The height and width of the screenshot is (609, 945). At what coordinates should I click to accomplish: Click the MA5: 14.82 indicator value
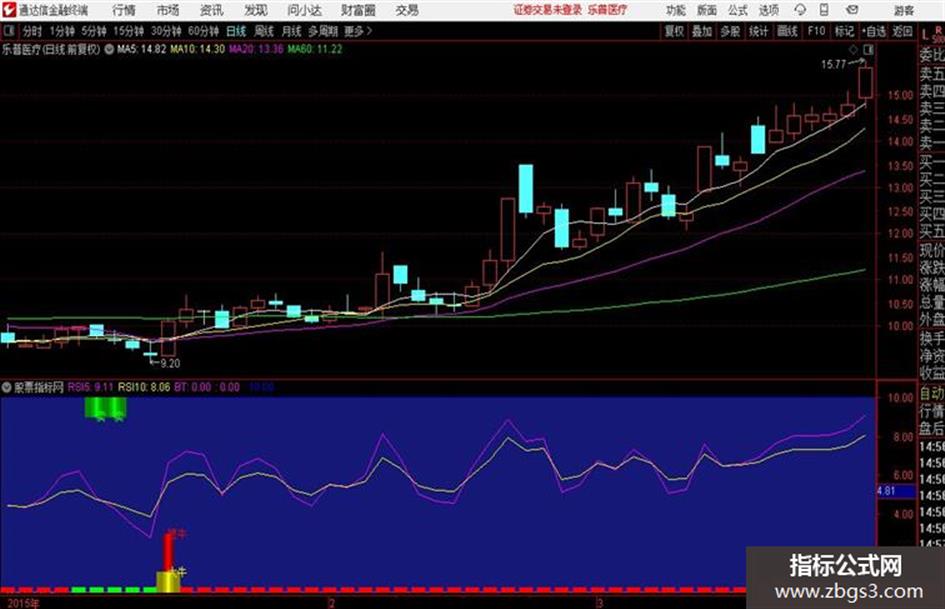point(141,49)
